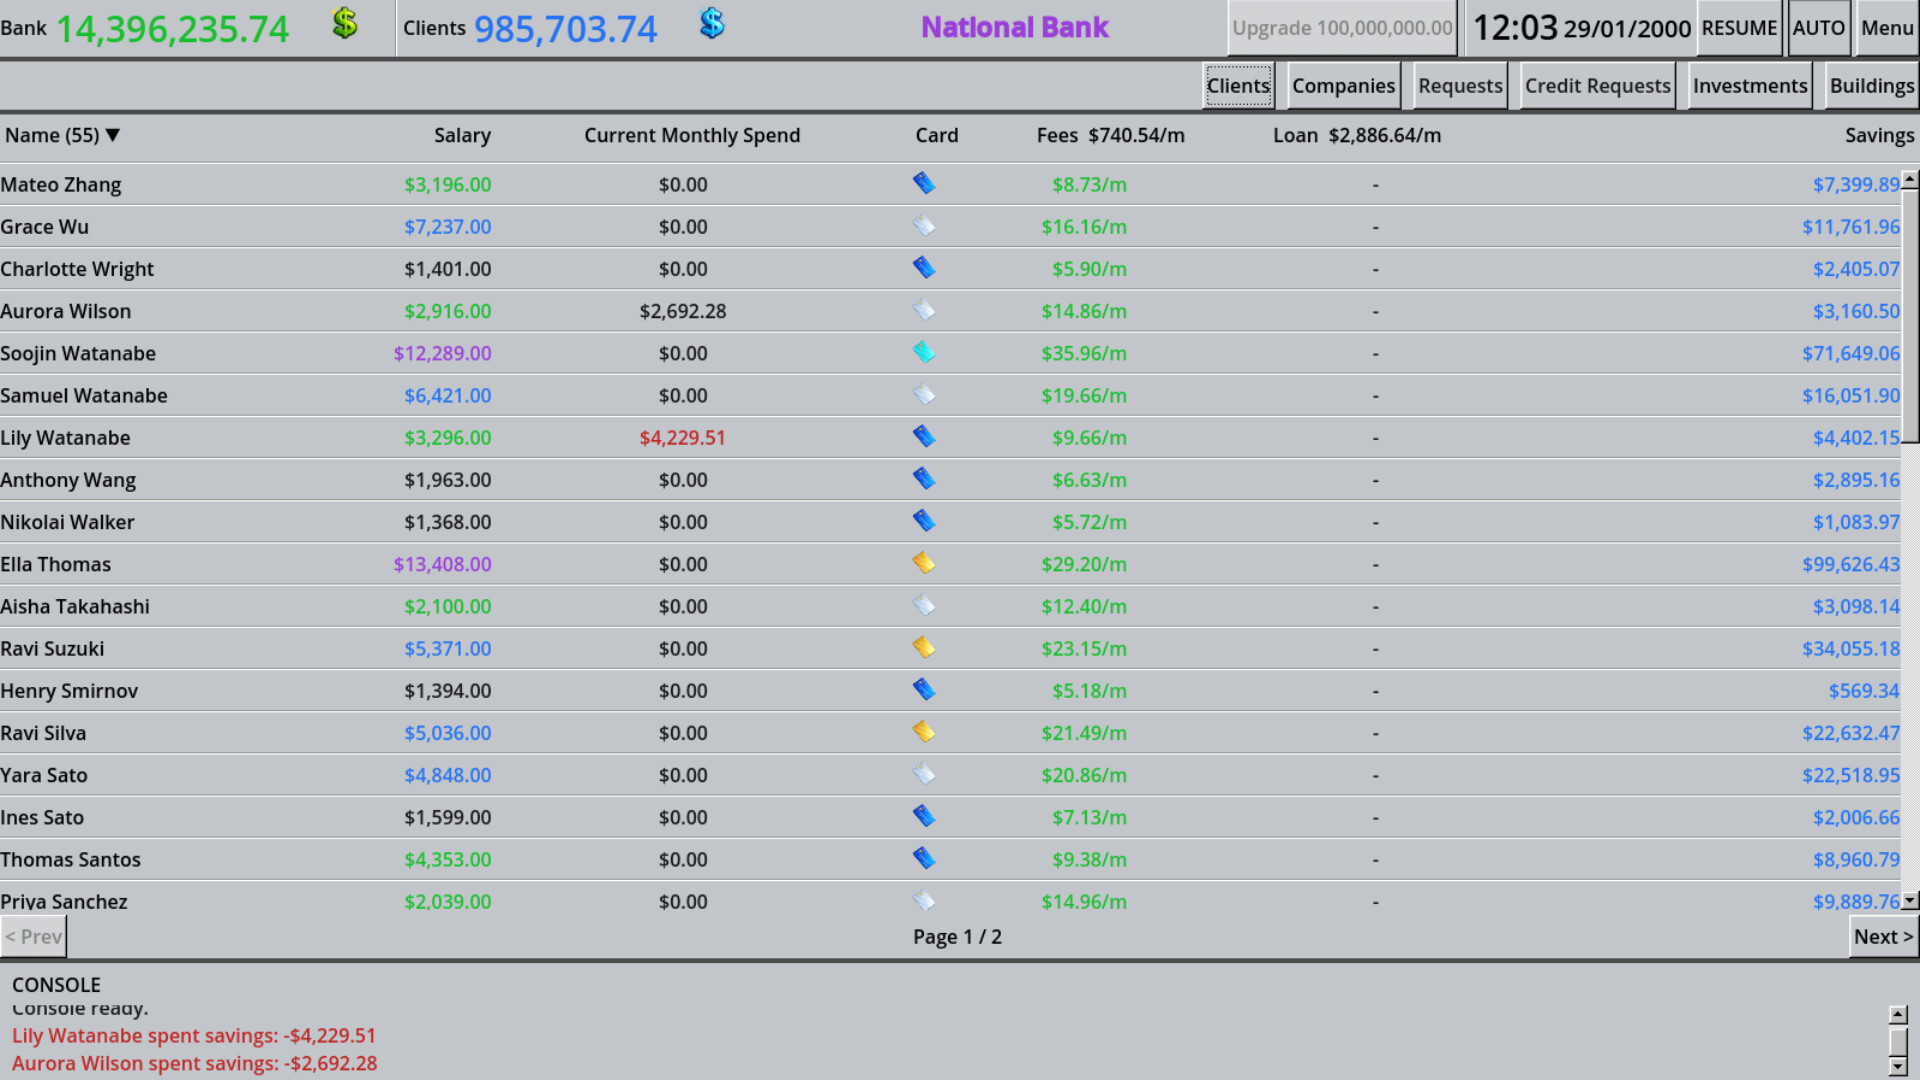The height and width of the screenshot is (1080, 1920).
Task: Click Lily Watanabe's blue card icon
Action: (924, 436)
